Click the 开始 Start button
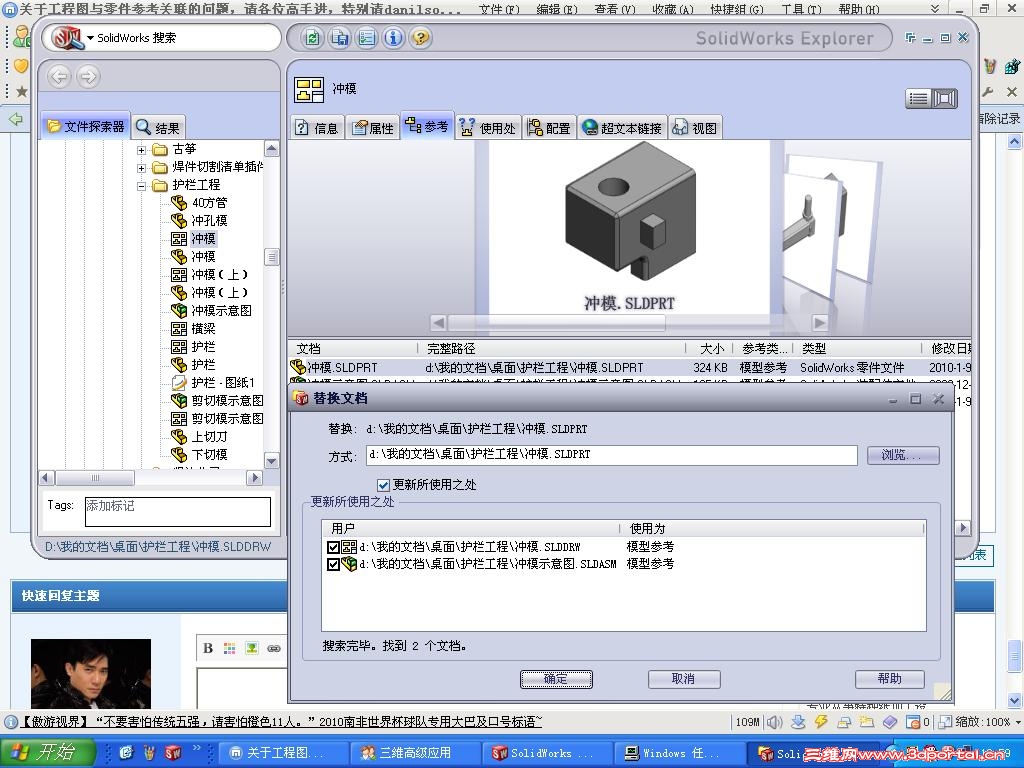 48,752
